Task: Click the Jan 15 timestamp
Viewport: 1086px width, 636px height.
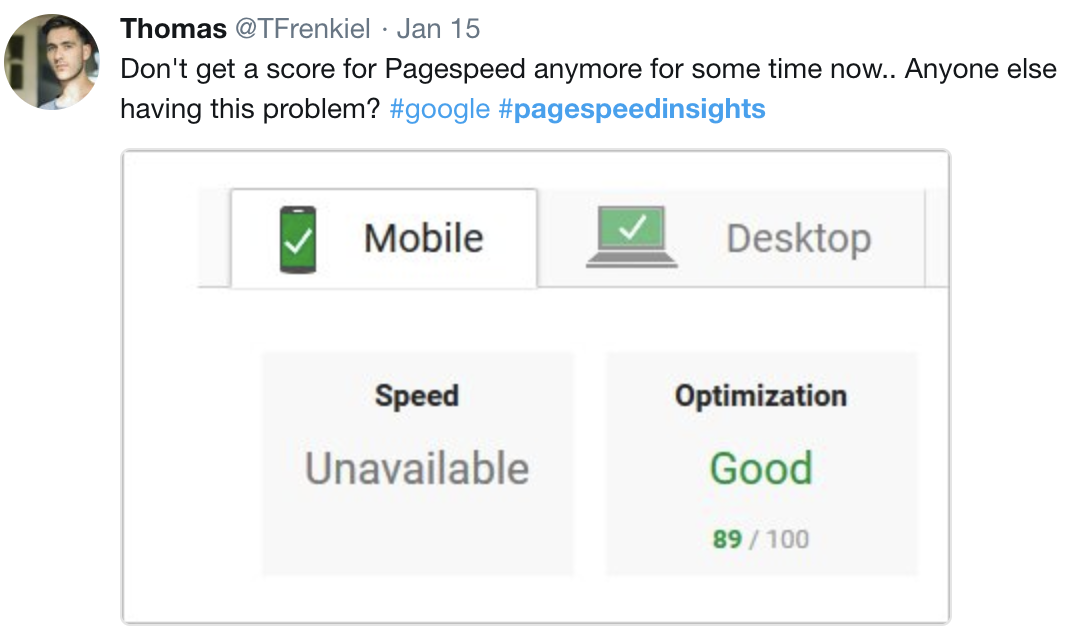Action: point(438,29)
